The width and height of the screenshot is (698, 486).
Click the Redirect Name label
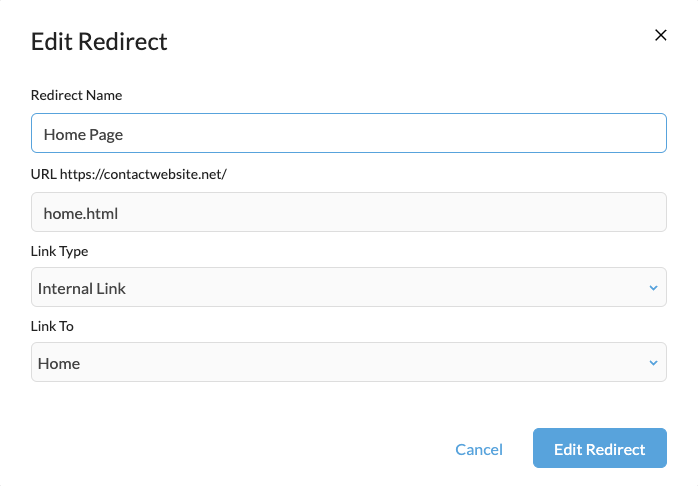click(76, 95)
